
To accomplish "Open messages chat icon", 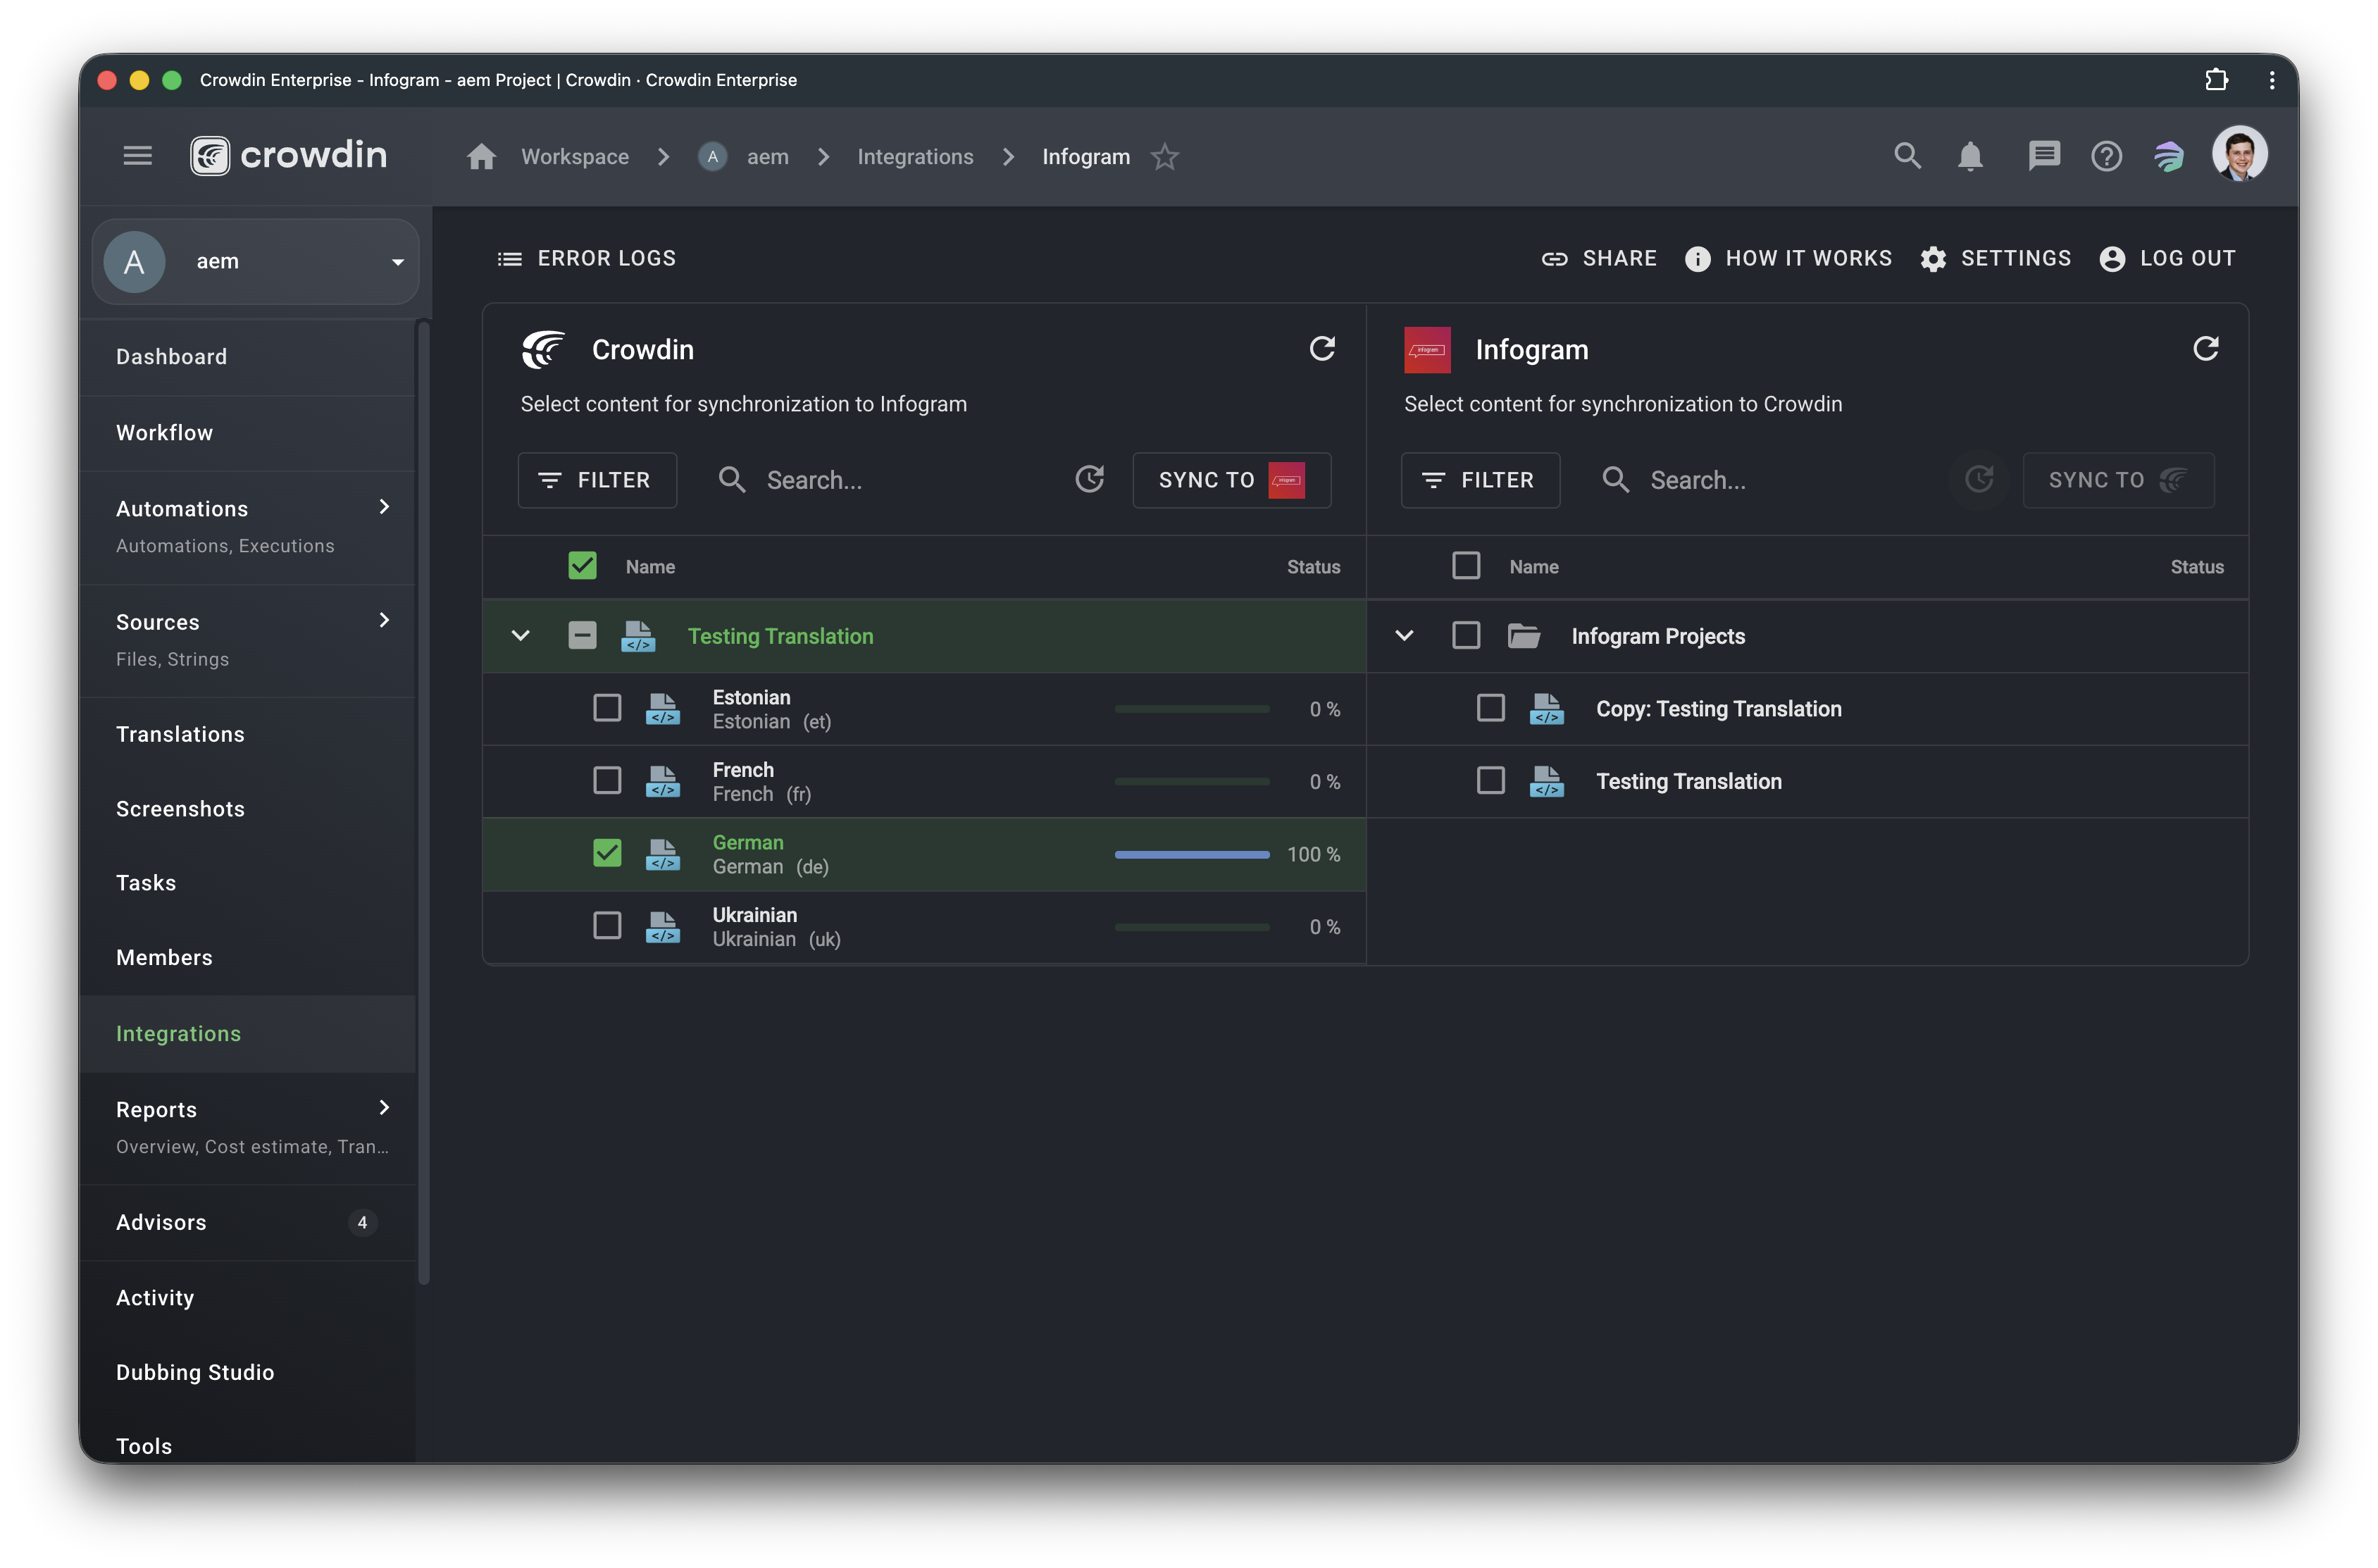I will pyautogui.click(x=2043, y=156).
